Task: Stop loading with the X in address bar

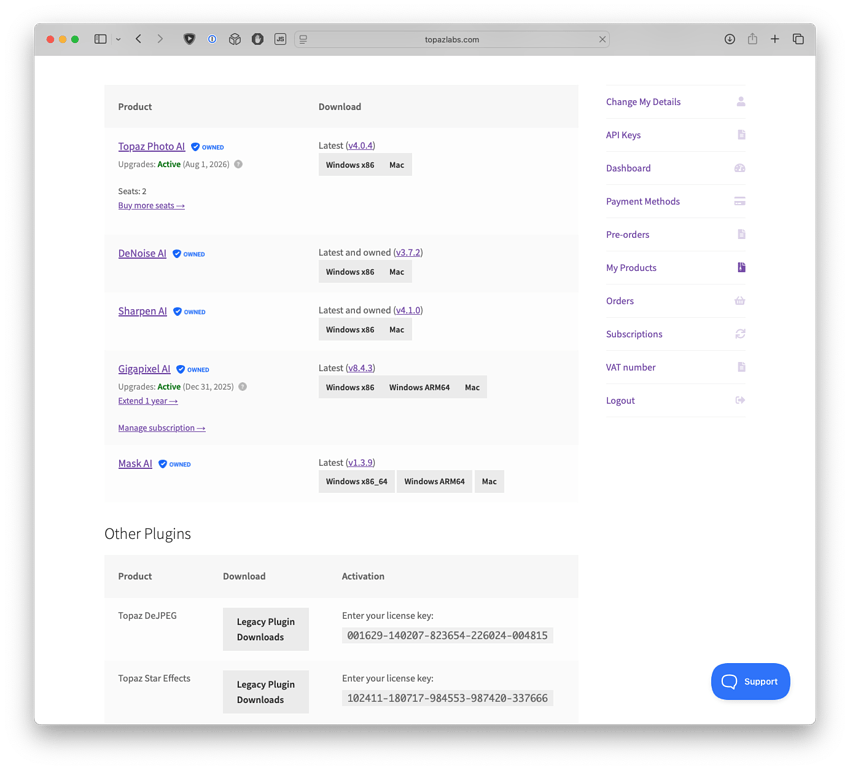Action: coord(602,39)
